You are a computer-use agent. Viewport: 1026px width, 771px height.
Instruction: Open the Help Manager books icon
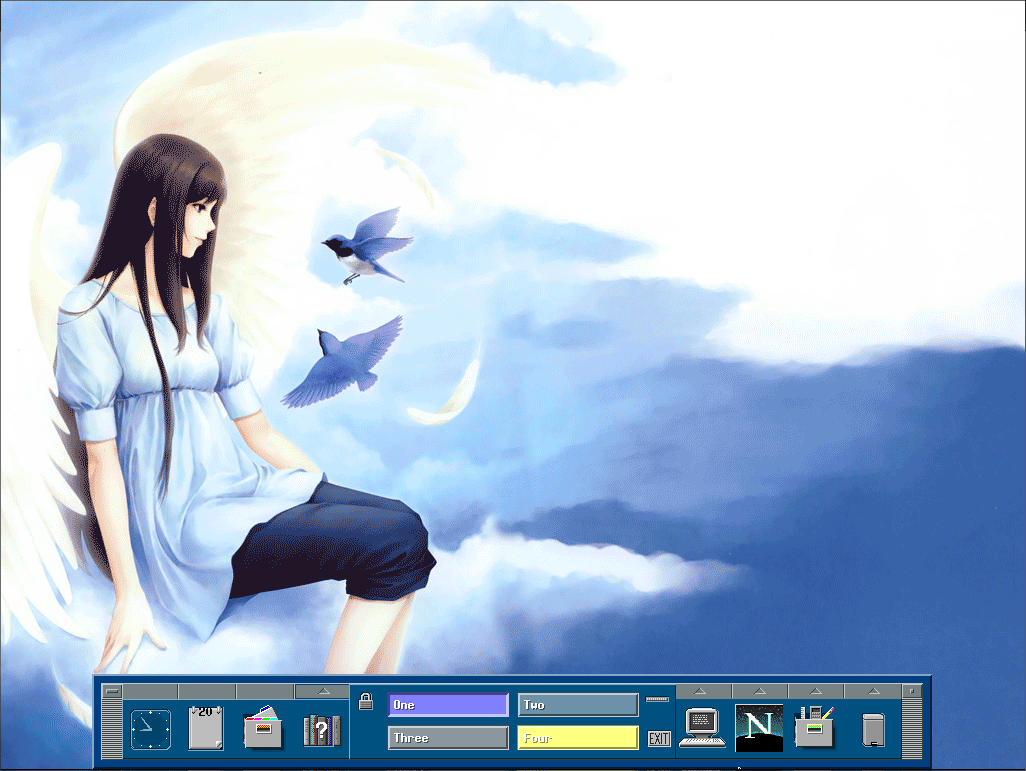click(x=322, y=729)
